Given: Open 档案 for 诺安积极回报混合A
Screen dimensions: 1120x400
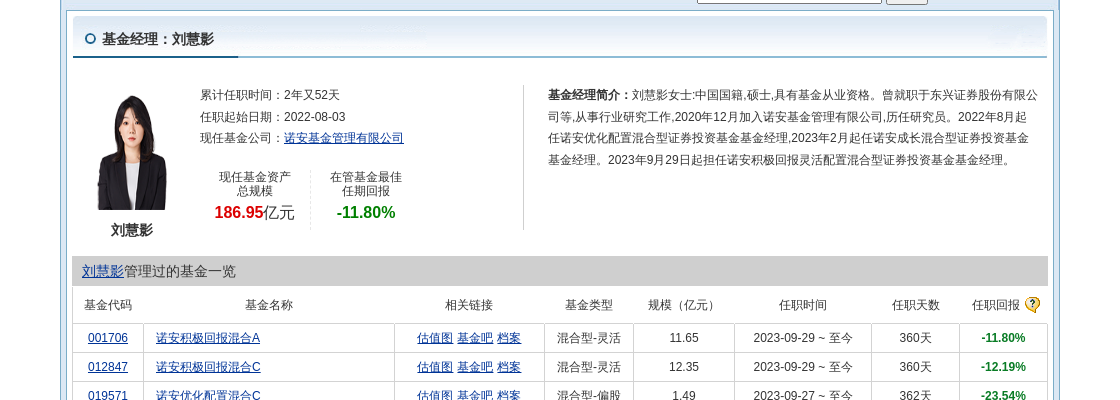Looking at the screenshot, I should tap(508, 338).
